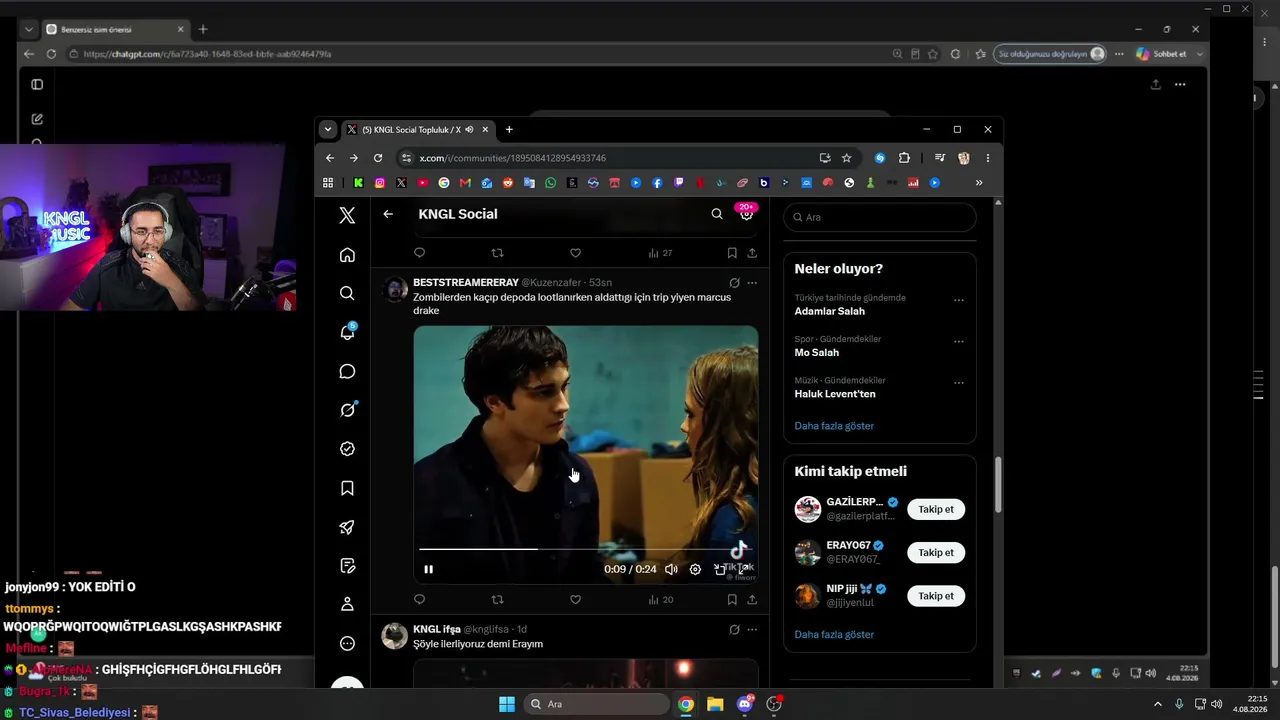Share the BESTSTREAMERERAY post
Image resolution: width=1280 pixels, height=720 pixels.
click(x=752, y=600)
